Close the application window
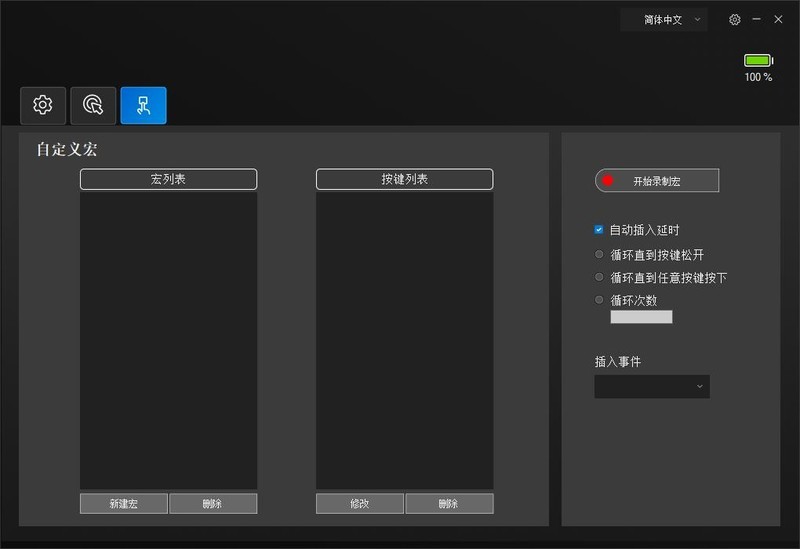This screenshot has width=800, height=549. (x=778, y=19)
